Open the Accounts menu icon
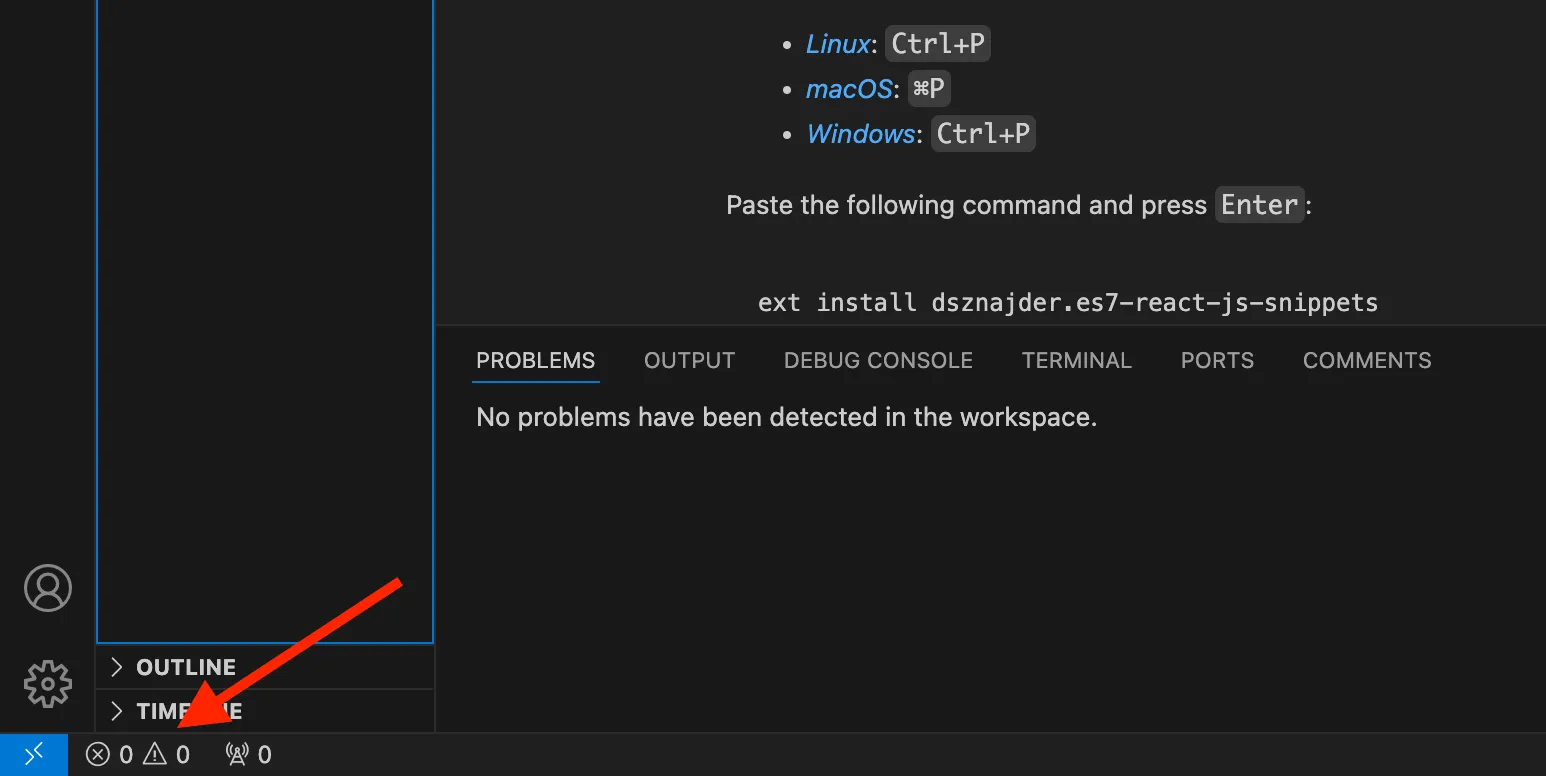Viewport: 1546px width, 776px height. pos(46,588)
